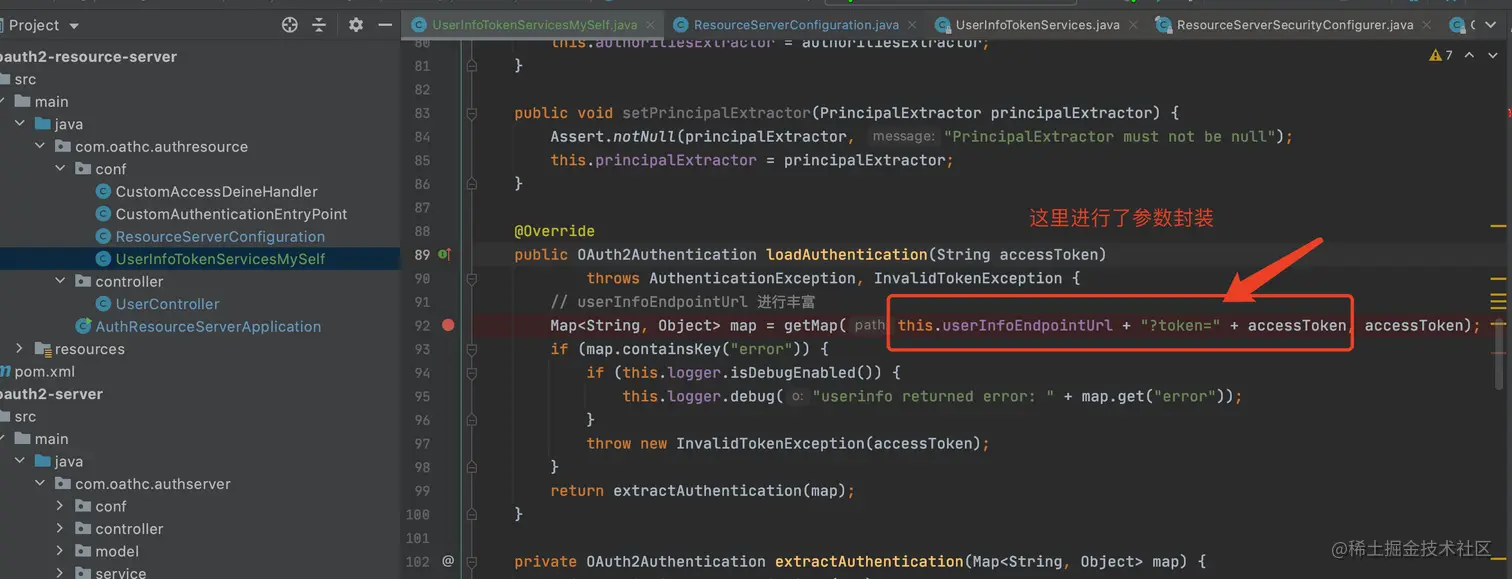Select src folder under oauth2-server
Image resolution: width=1512 pixels, height=579 pixels.
point(25,416)
